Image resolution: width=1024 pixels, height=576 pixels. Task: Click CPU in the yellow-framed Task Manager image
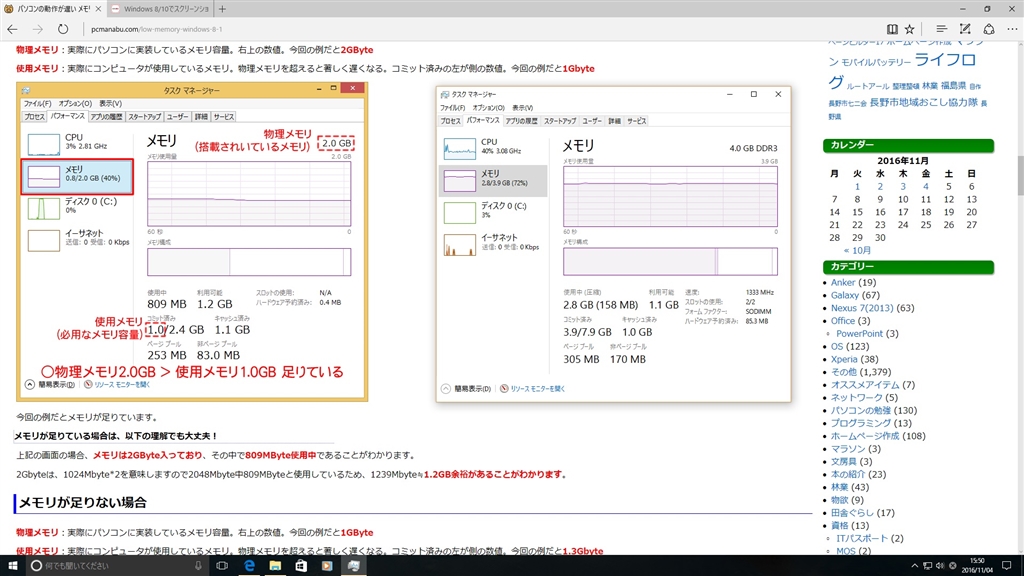(77, 142)
